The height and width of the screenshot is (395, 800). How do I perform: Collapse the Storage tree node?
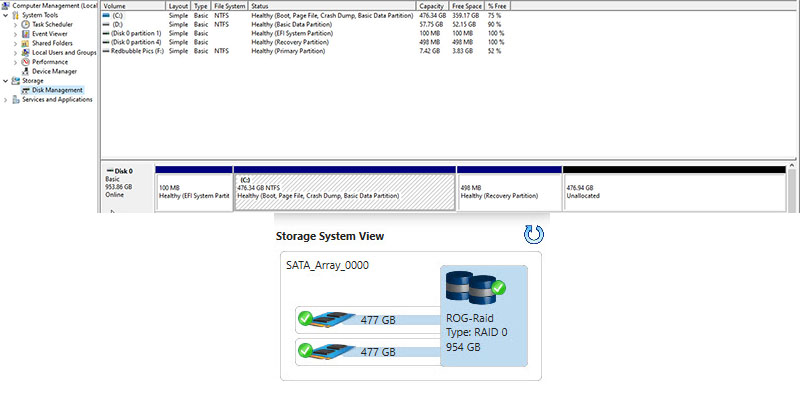[6, 81]
